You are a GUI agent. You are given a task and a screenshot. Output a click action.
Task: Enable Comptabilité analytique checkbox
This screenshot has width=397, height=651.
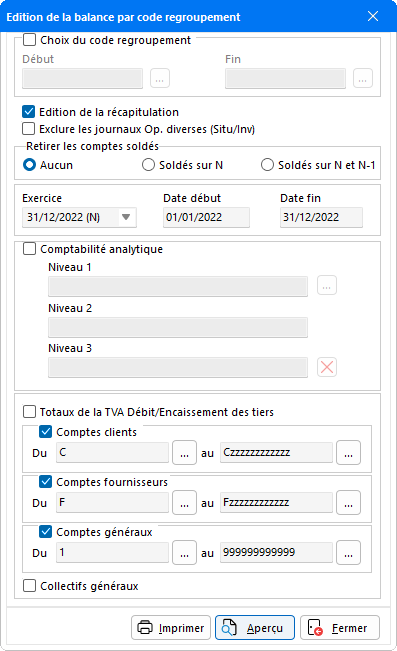point(29,249)
